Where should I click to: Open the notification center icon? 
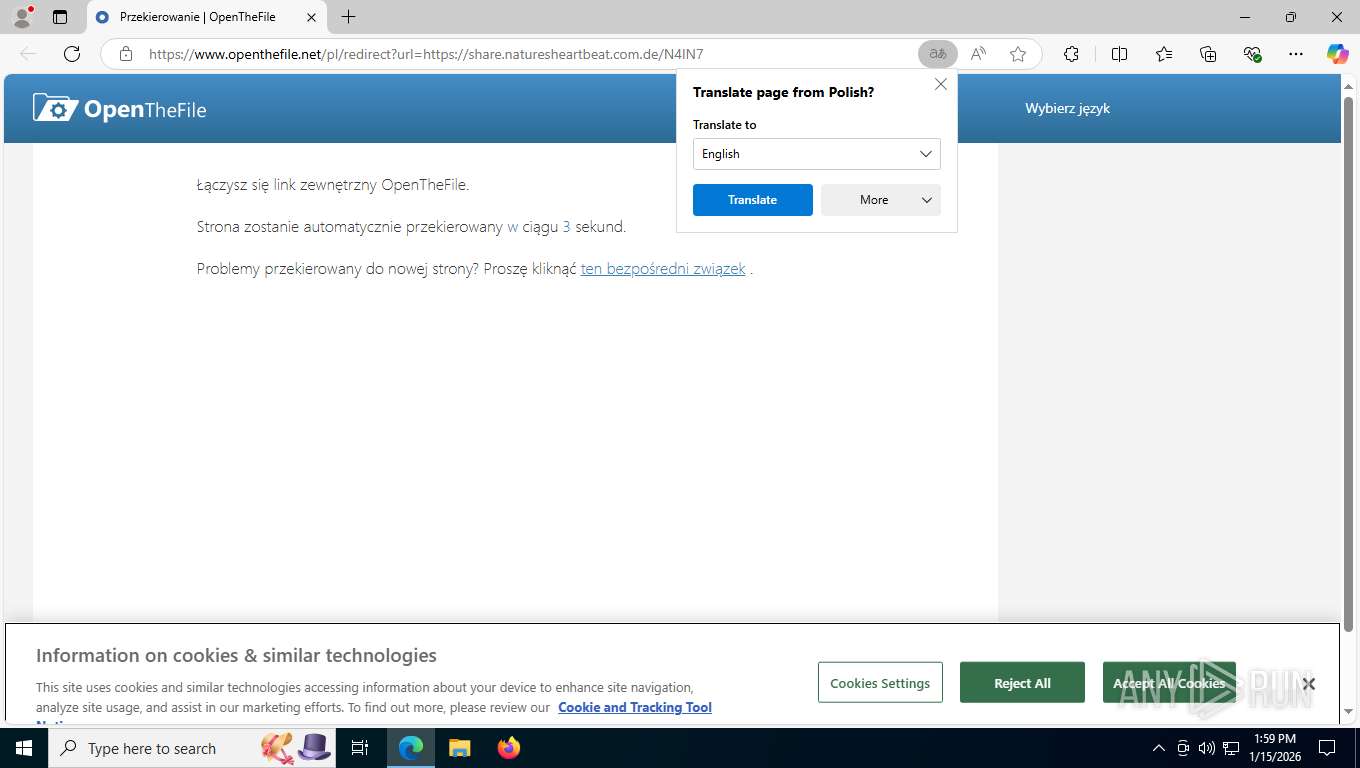[1327, 748]
